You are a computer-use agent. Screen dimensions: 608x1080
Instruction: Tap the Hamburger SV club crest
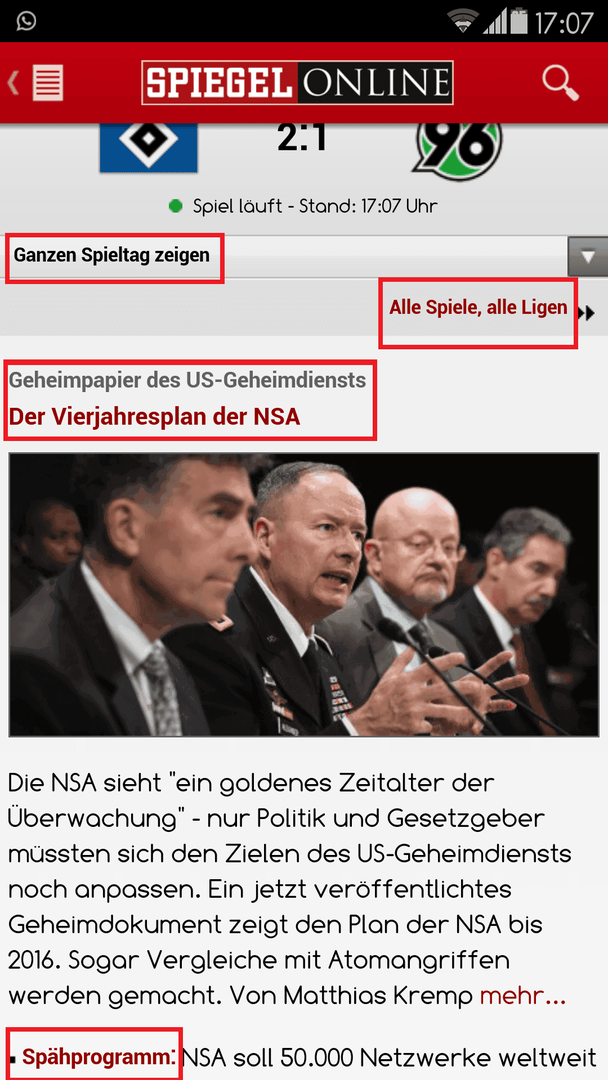point(149,147)
